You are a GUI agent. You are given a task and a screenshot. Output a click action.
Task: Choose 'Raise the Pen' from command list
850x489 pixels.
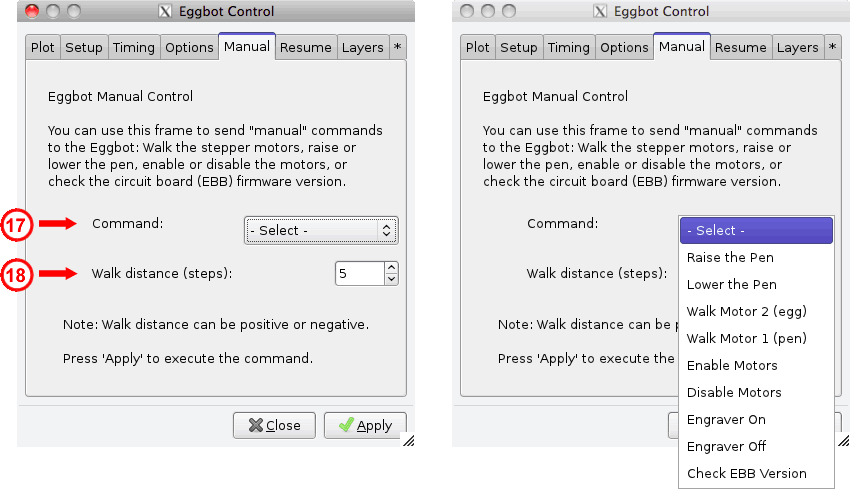(730, 257)
